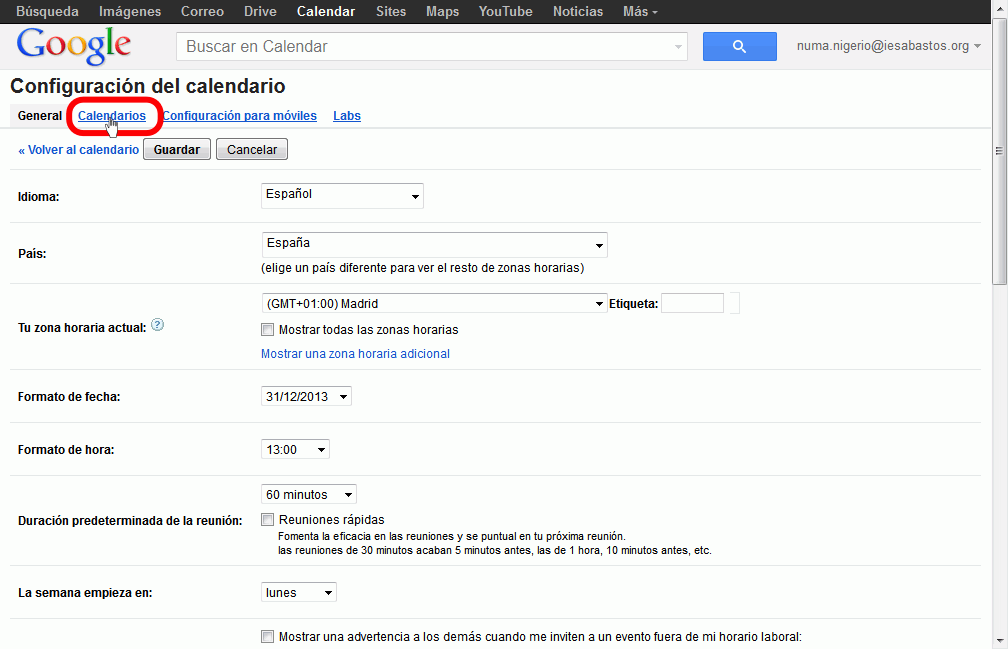The image size is (1008, 649).
Task: Open the time format dropdown 13:00
Action: point(295,450)
